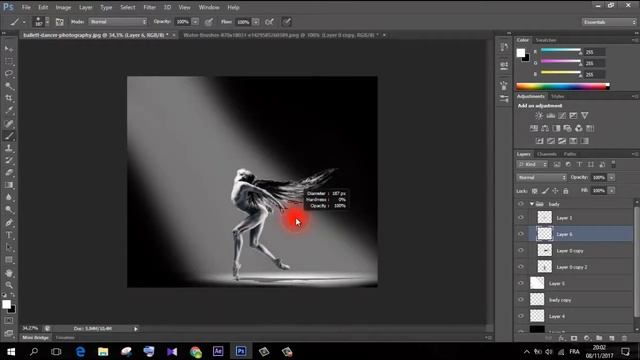The image size is (640, 360).
Task: Switch to the Channels tab
Action: pos(547,154)
